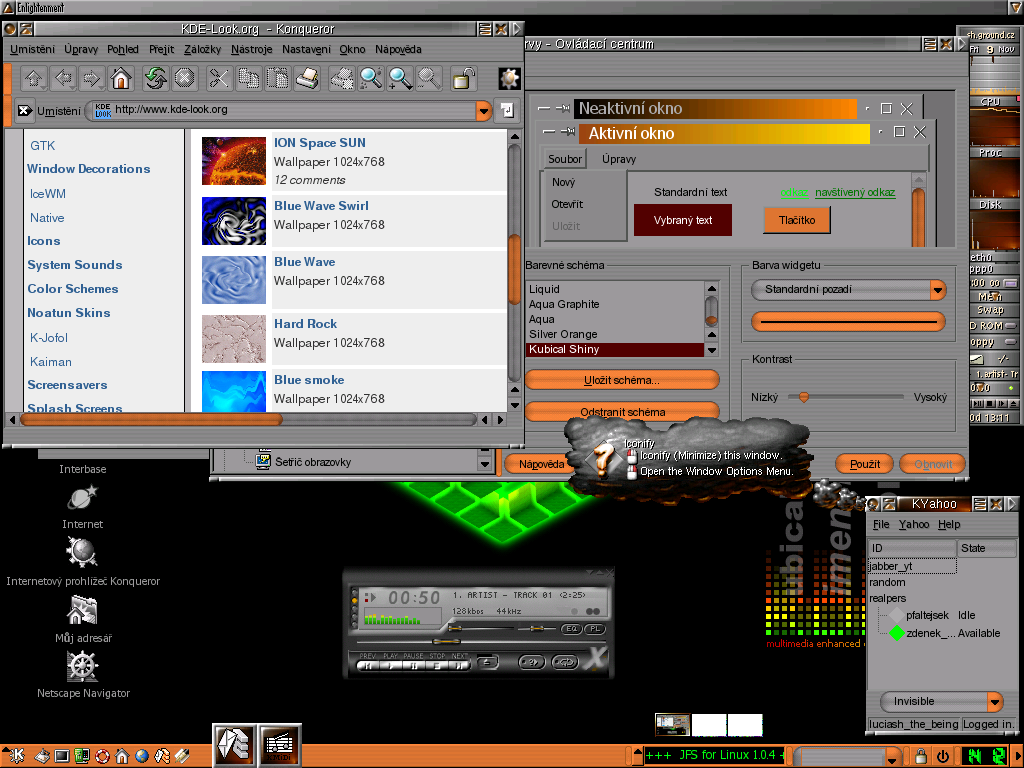Click the lifebuoy help icon on the panel
The height and width of the screenshot is (768, 1024).
pyautogui.click(x=103, y=756)
